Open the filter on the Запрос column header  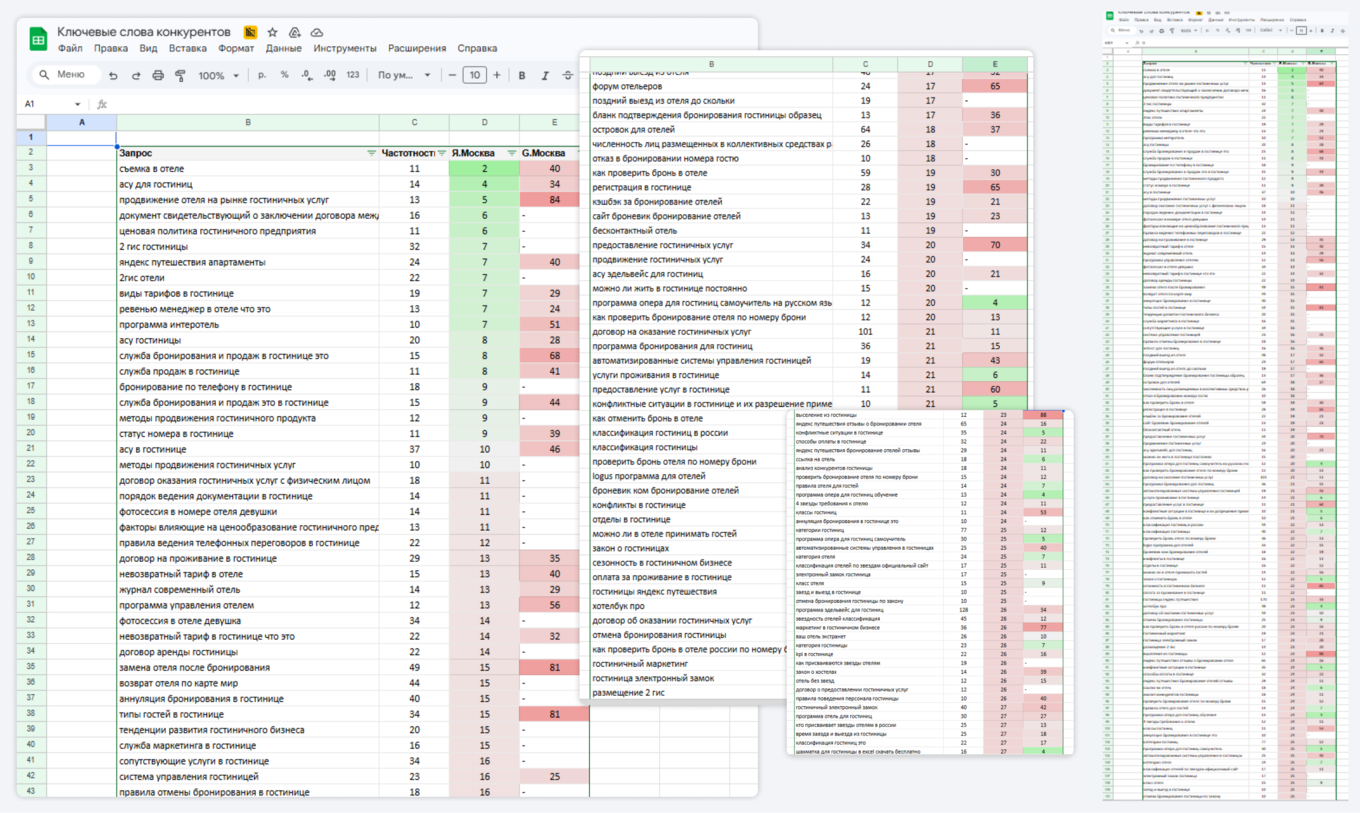[372, 153]
